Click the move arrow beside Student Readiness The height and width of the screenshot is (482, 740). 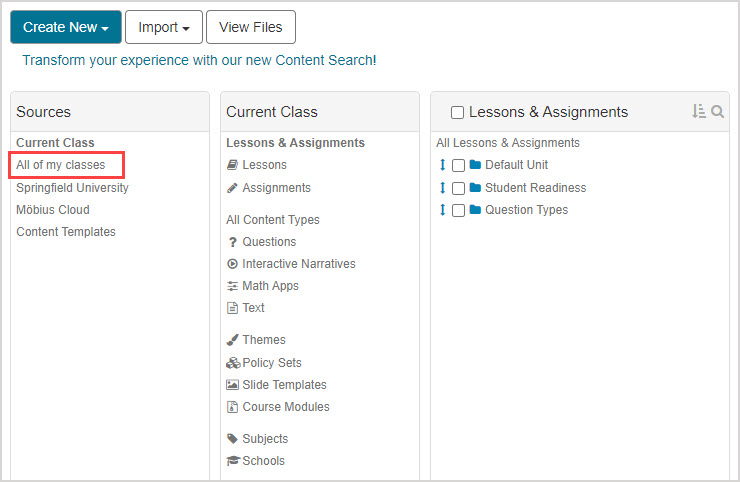pos(442,188)
